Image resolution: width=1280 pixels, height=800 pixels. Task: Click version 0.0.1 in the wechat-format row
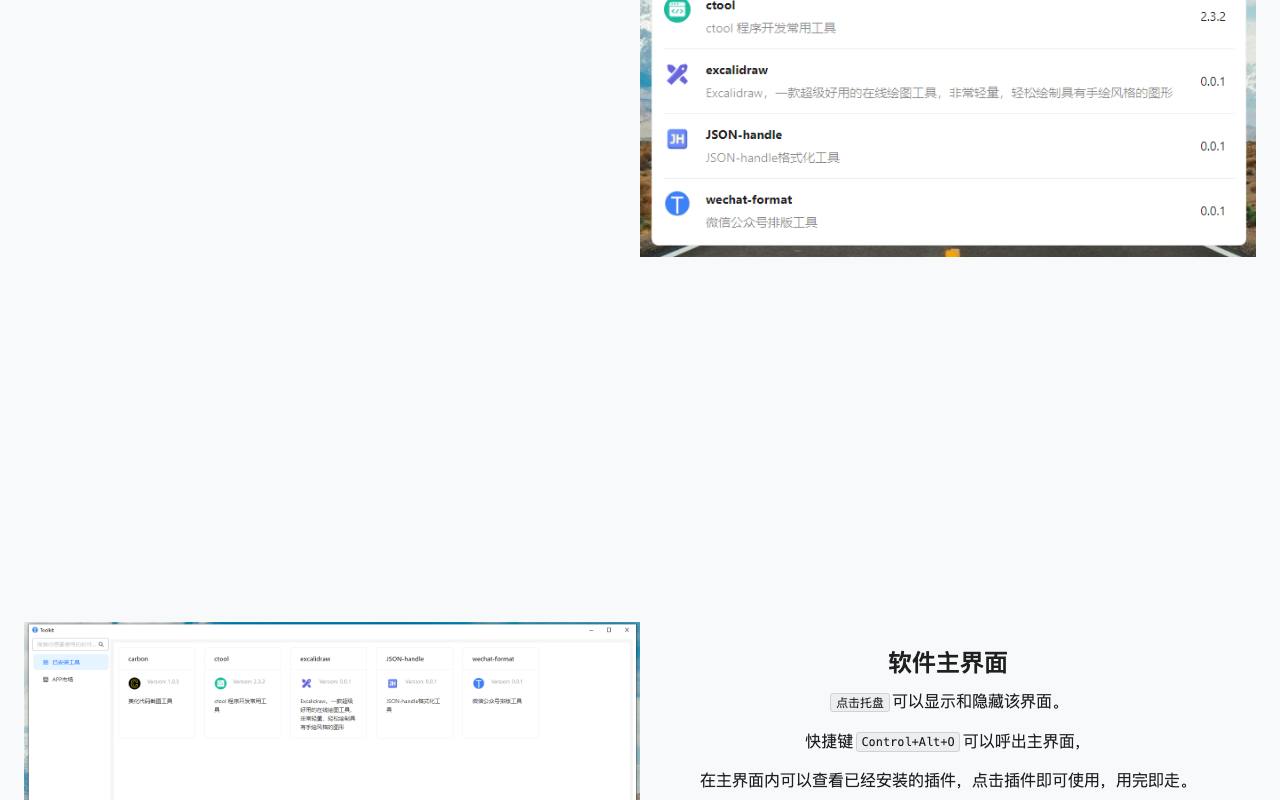pos(1213,211)
